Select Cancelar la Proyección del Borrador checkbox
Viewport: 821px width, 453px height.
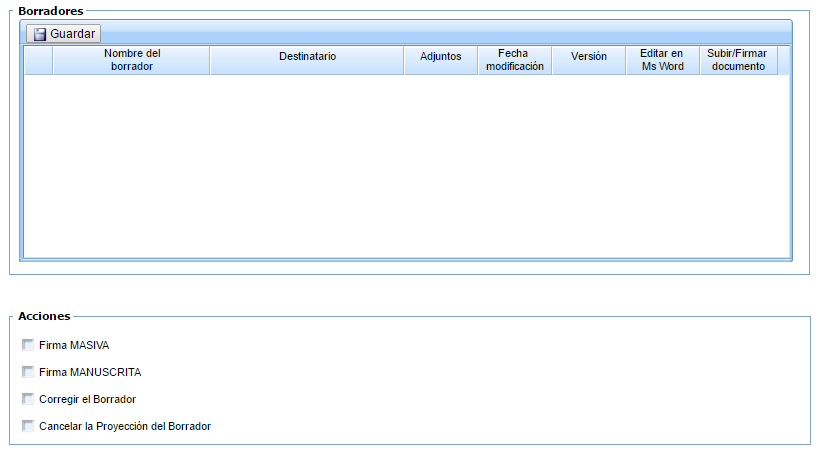coord(28,426)
